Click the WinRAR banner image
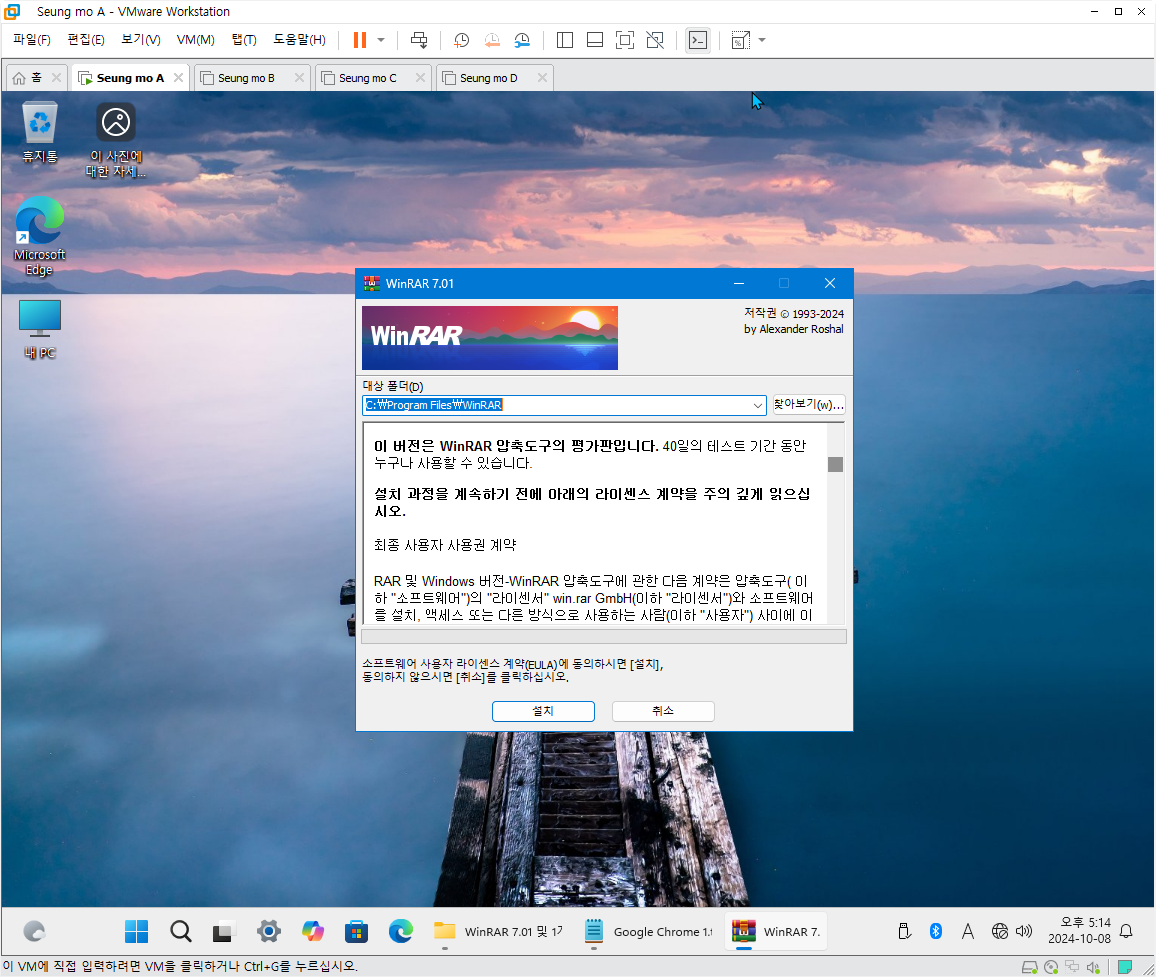 tap(490, 338)
